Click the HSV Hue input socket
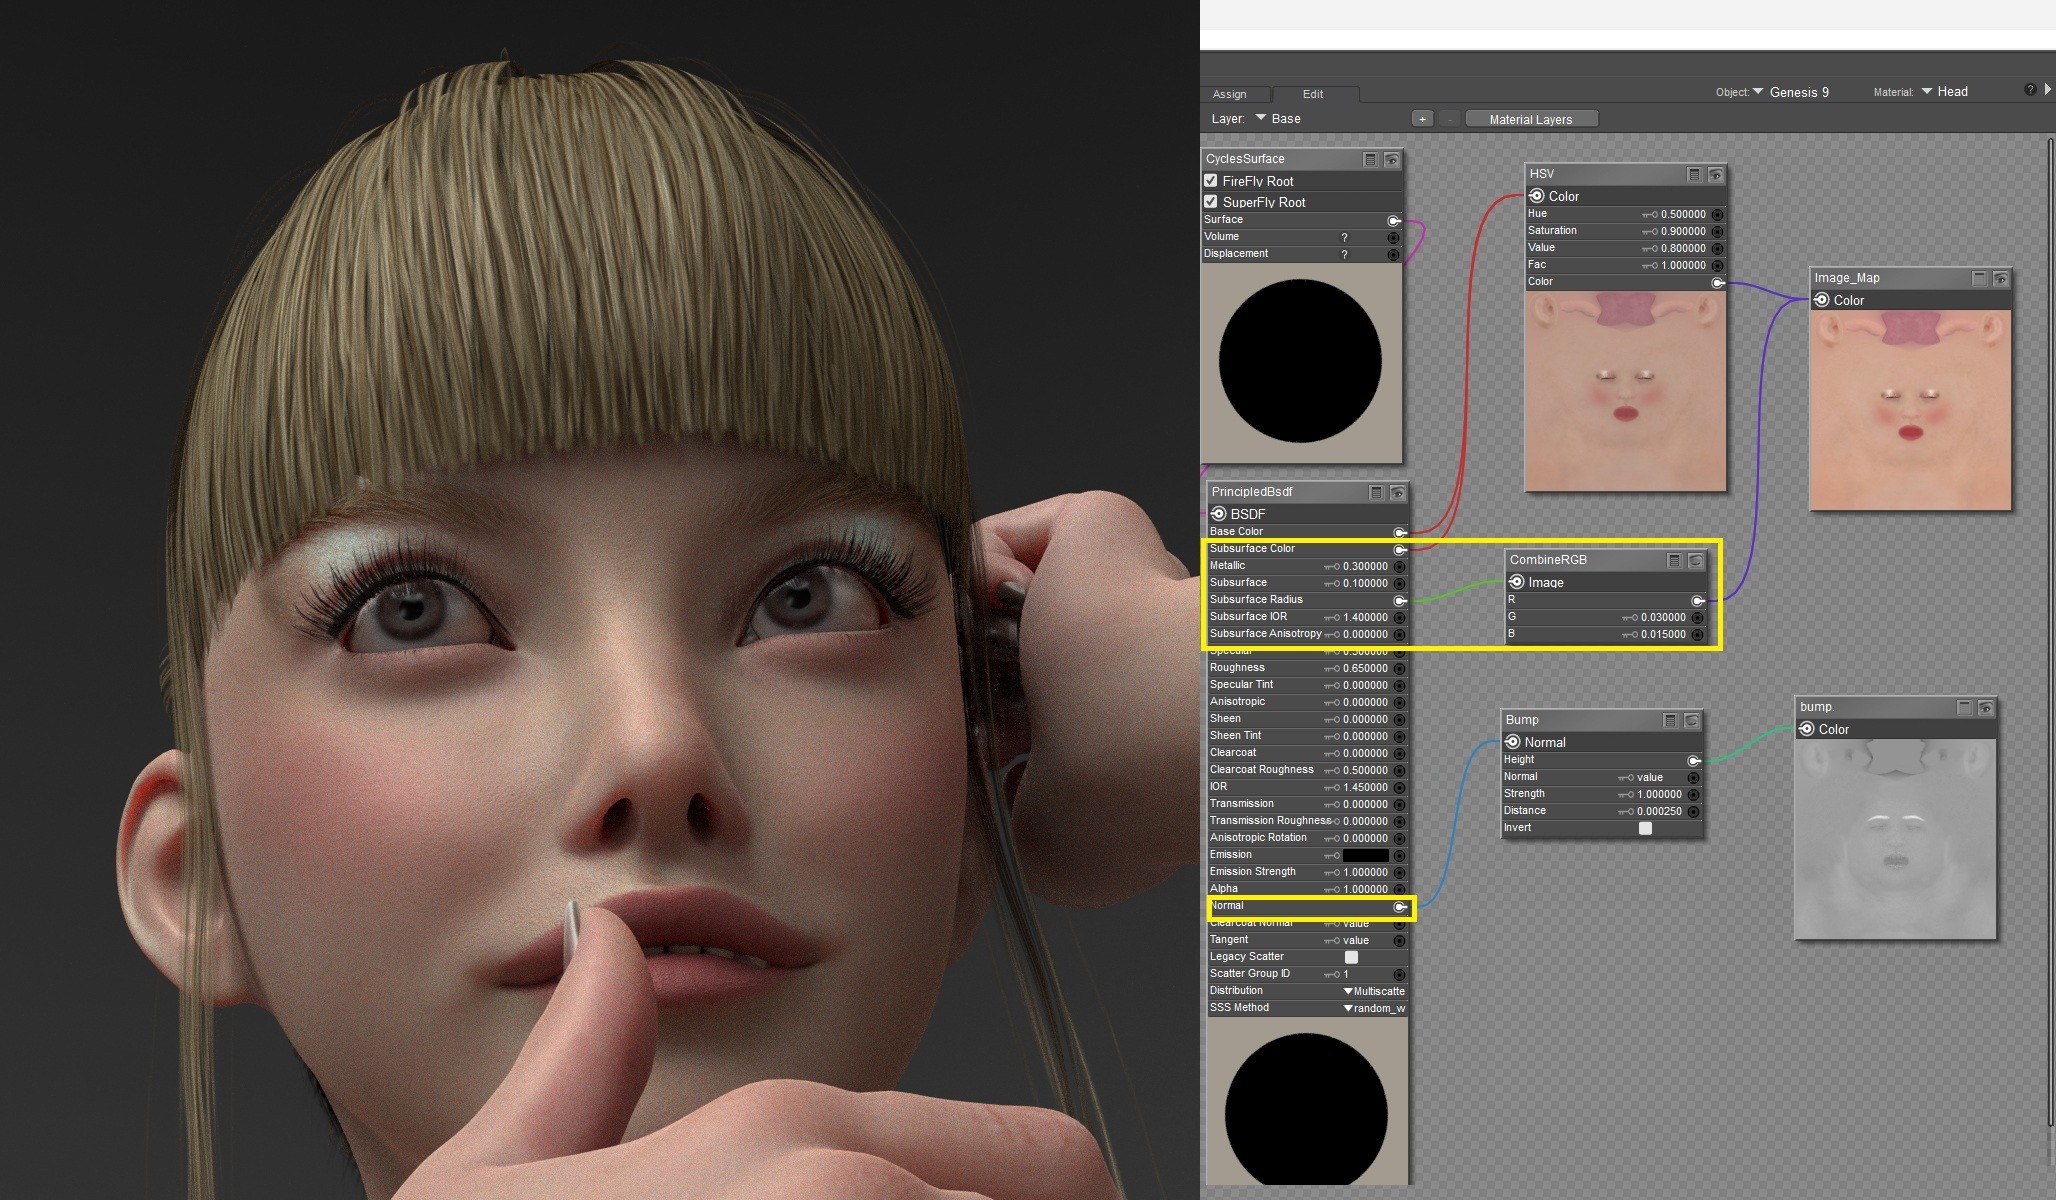This screenshot has width=2056, height=1200. pos(1717,215)
